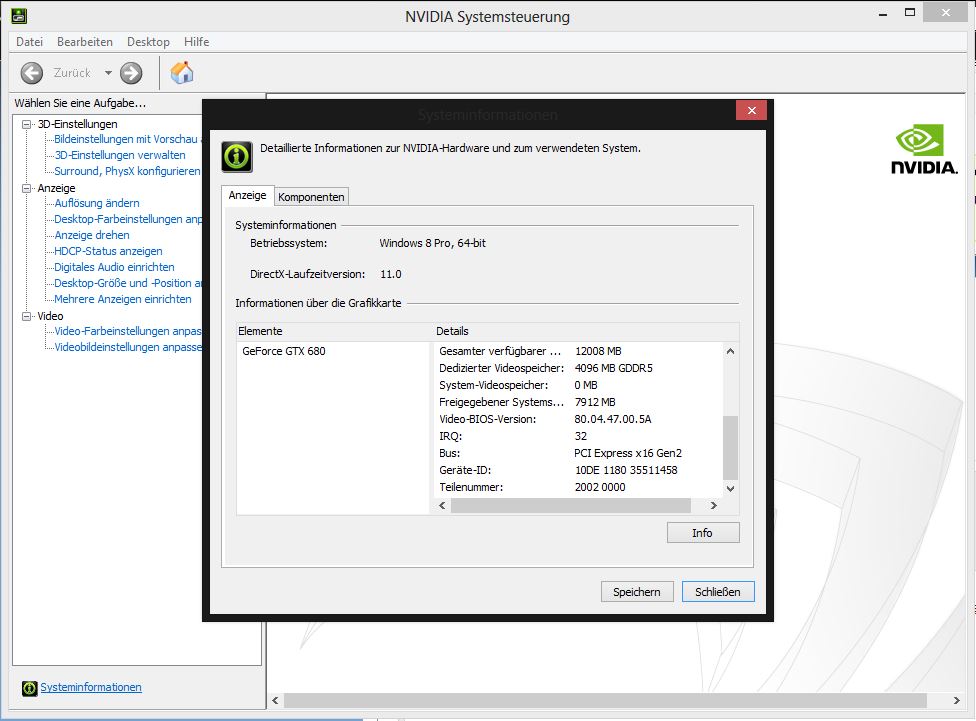Select the IRQ row

click(x=579, y=436)
